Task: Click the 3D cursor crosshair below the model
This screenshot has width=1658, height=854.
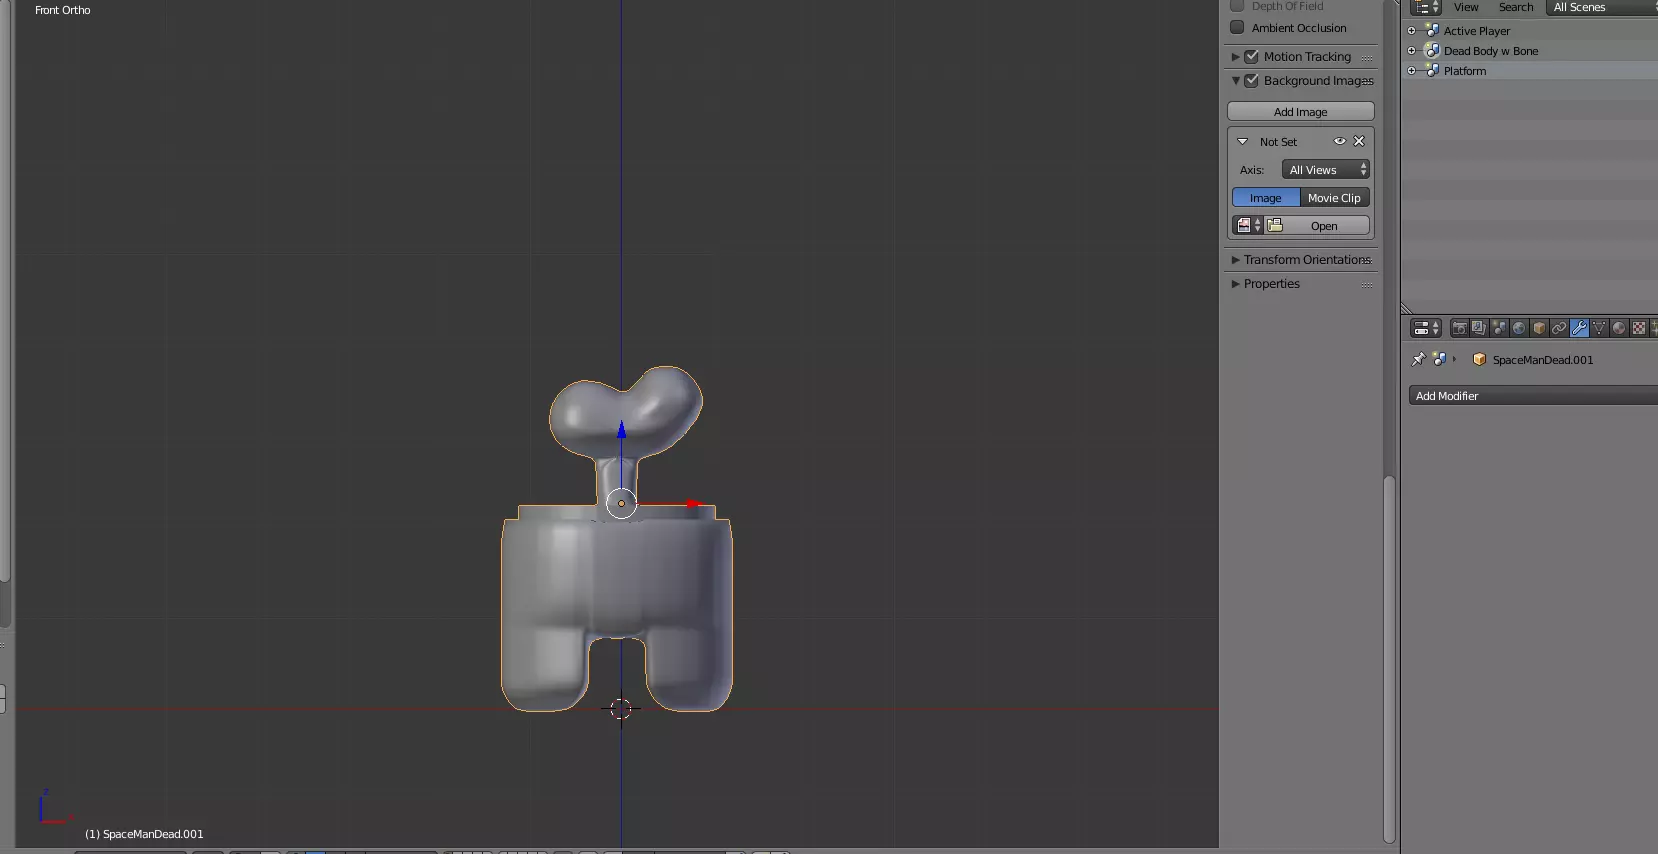Action: 620,709
